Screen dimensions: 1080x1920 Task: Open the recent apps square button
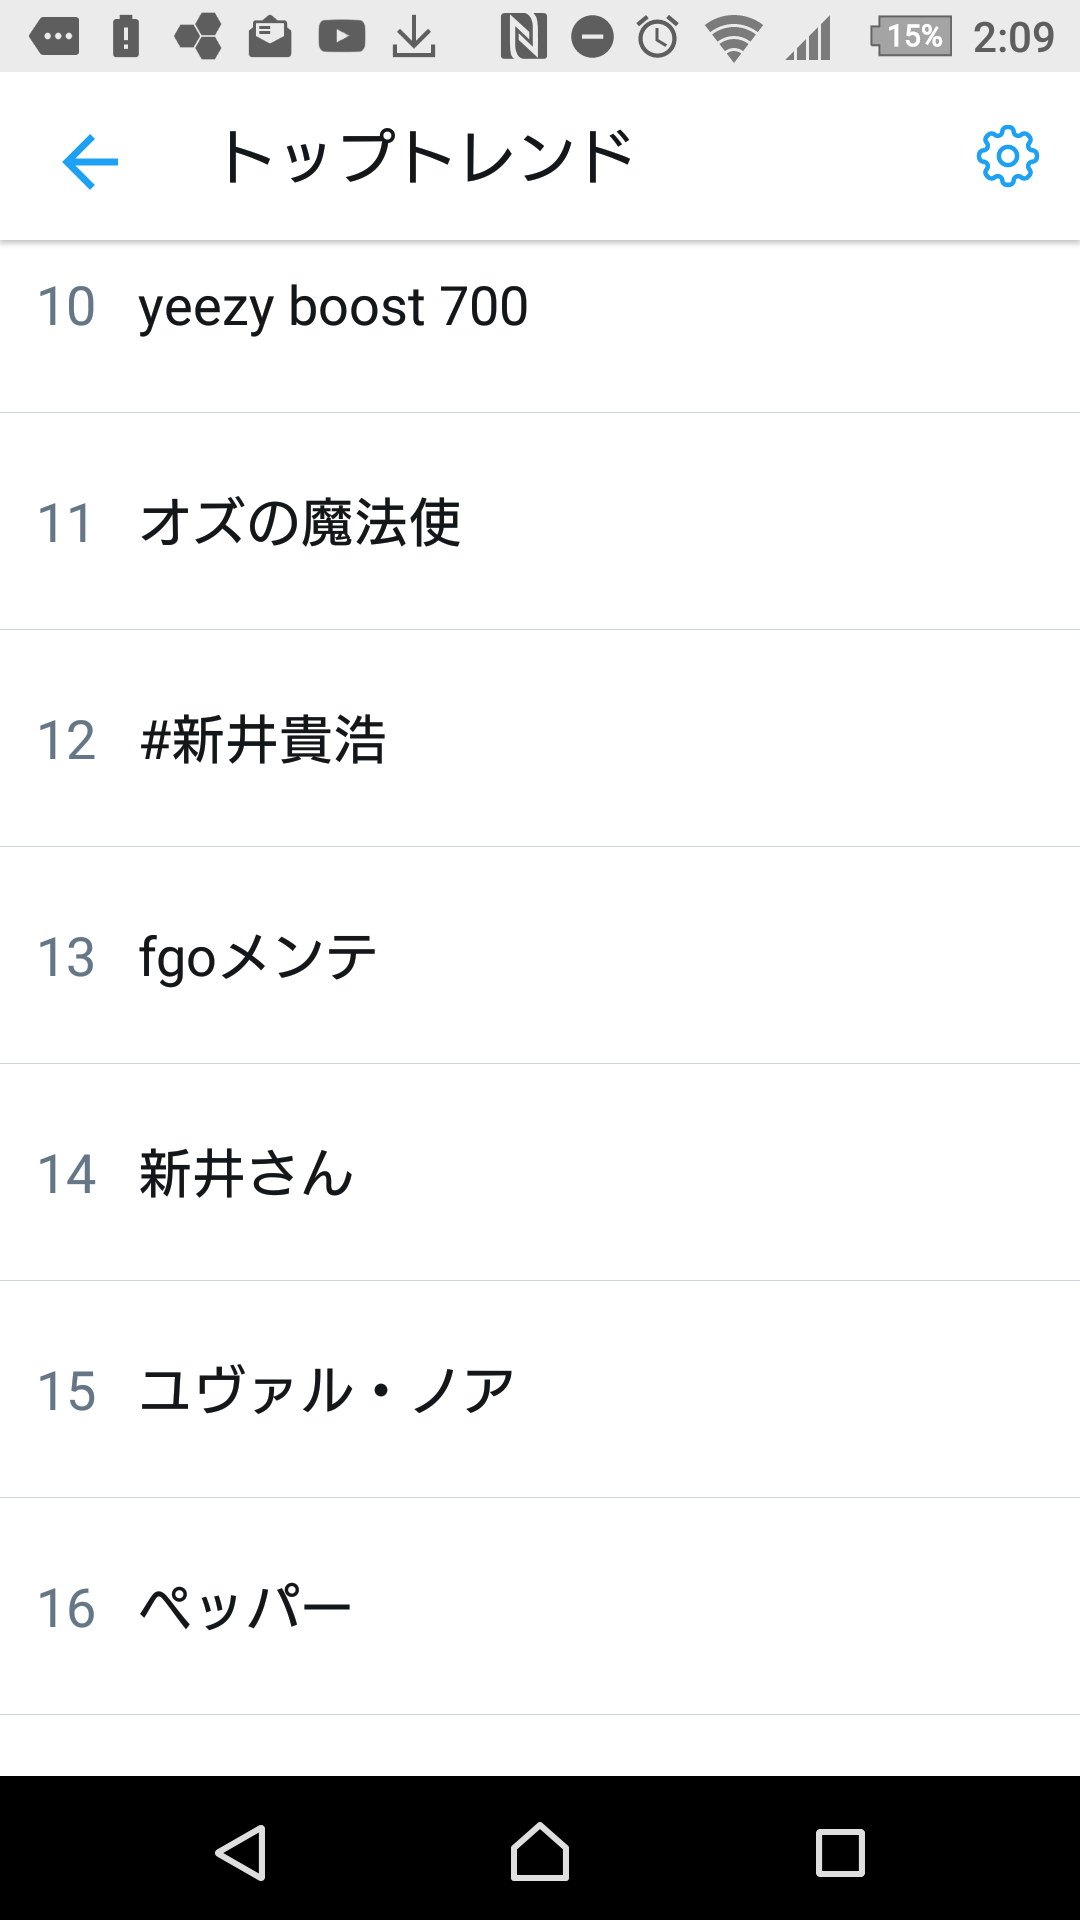tap(840, 1852)
